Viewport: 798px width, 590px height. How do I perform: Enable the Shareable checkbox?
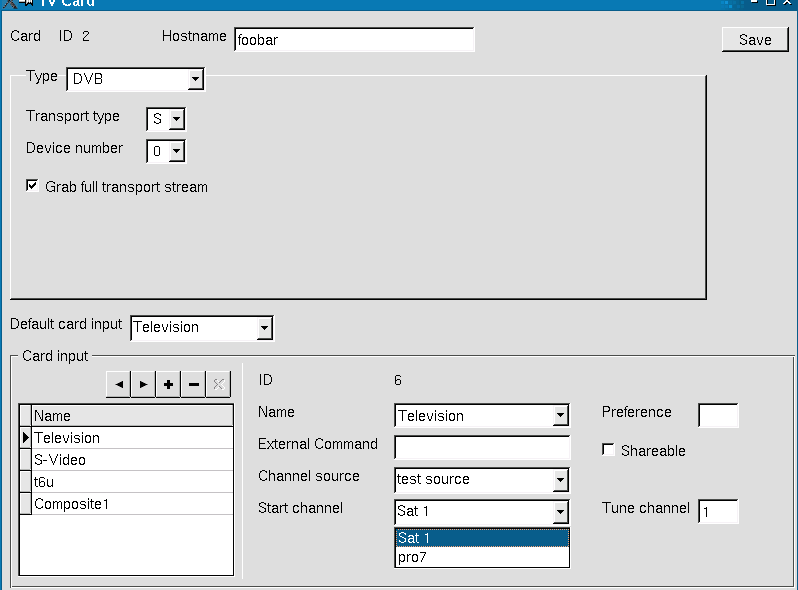point(608,450)
